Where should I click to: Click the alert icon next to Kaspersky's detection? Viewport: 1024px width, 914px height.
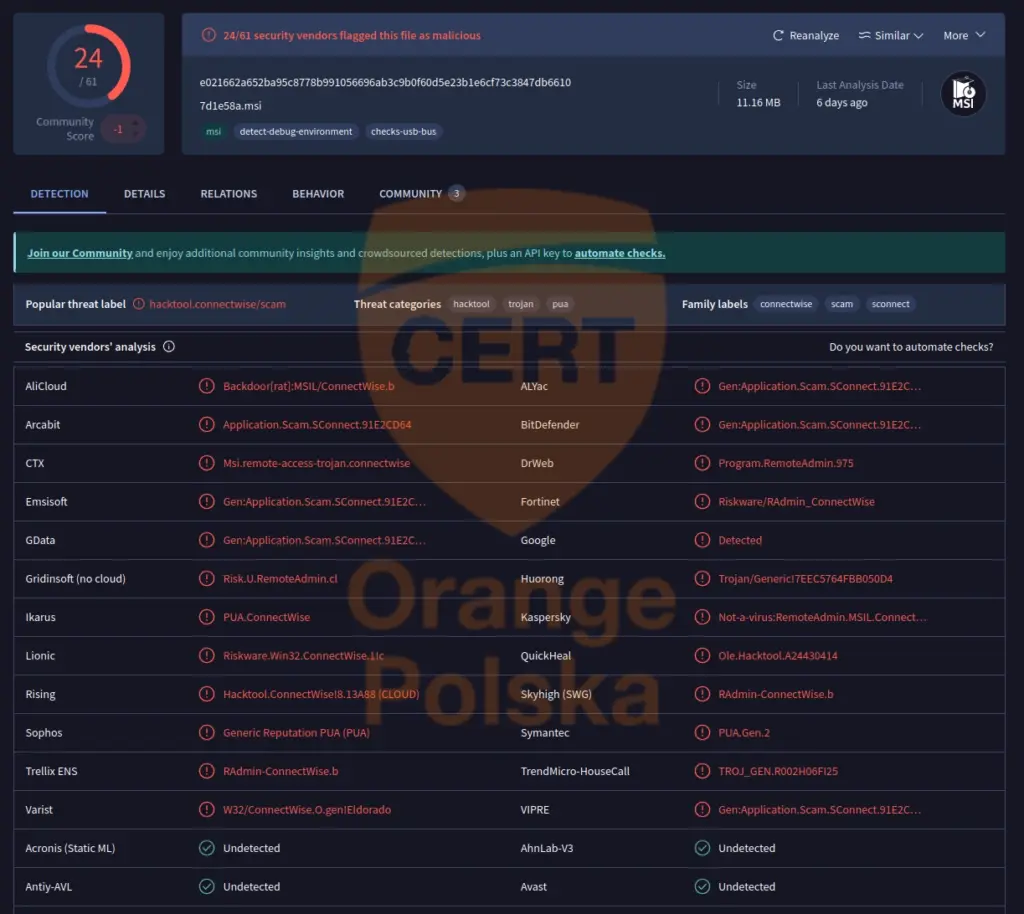point(703,617)
